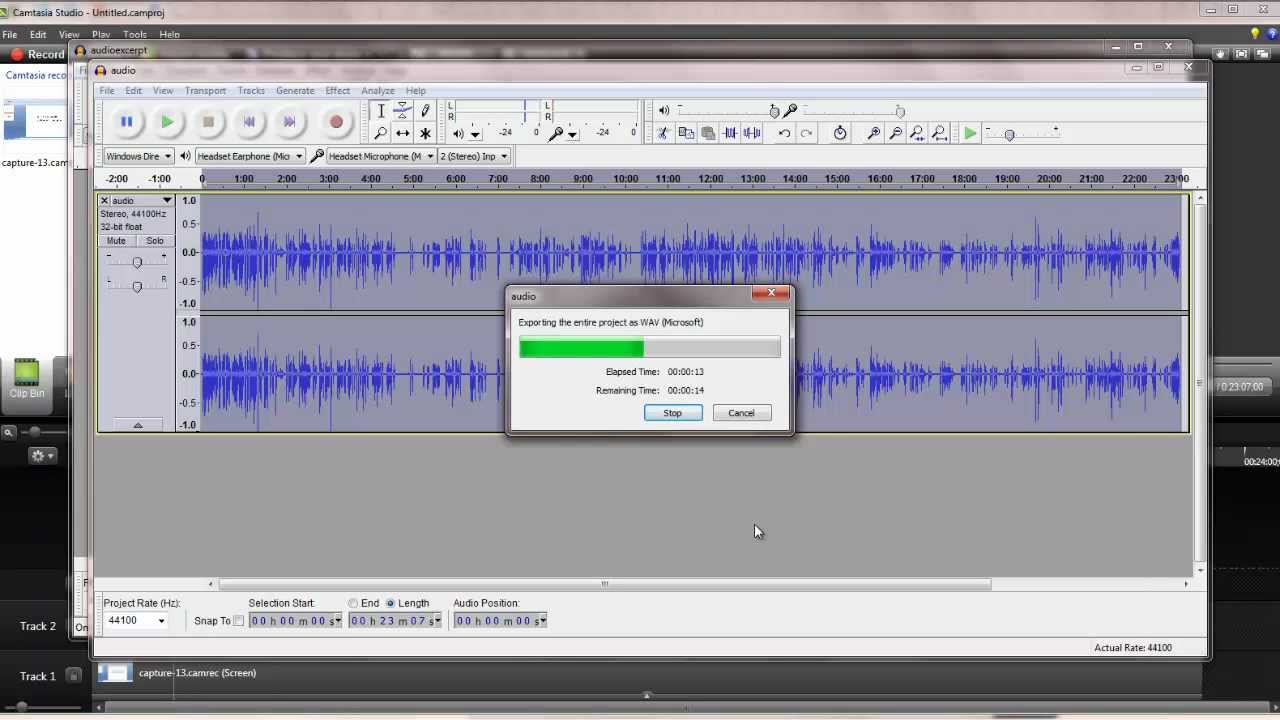Viewport: 1280px width, 720px height.
Task: Click the Fit Project zoom icon
Action: 939,133
